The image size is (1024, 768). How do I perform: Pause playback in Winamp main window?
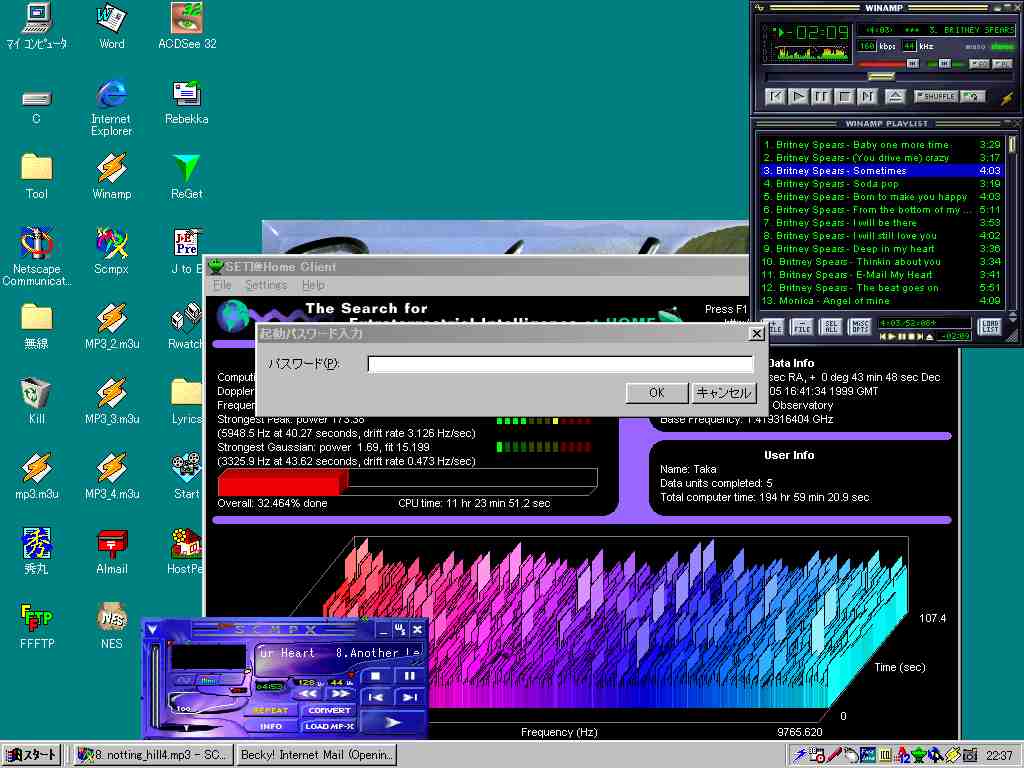tap(821, 97)
